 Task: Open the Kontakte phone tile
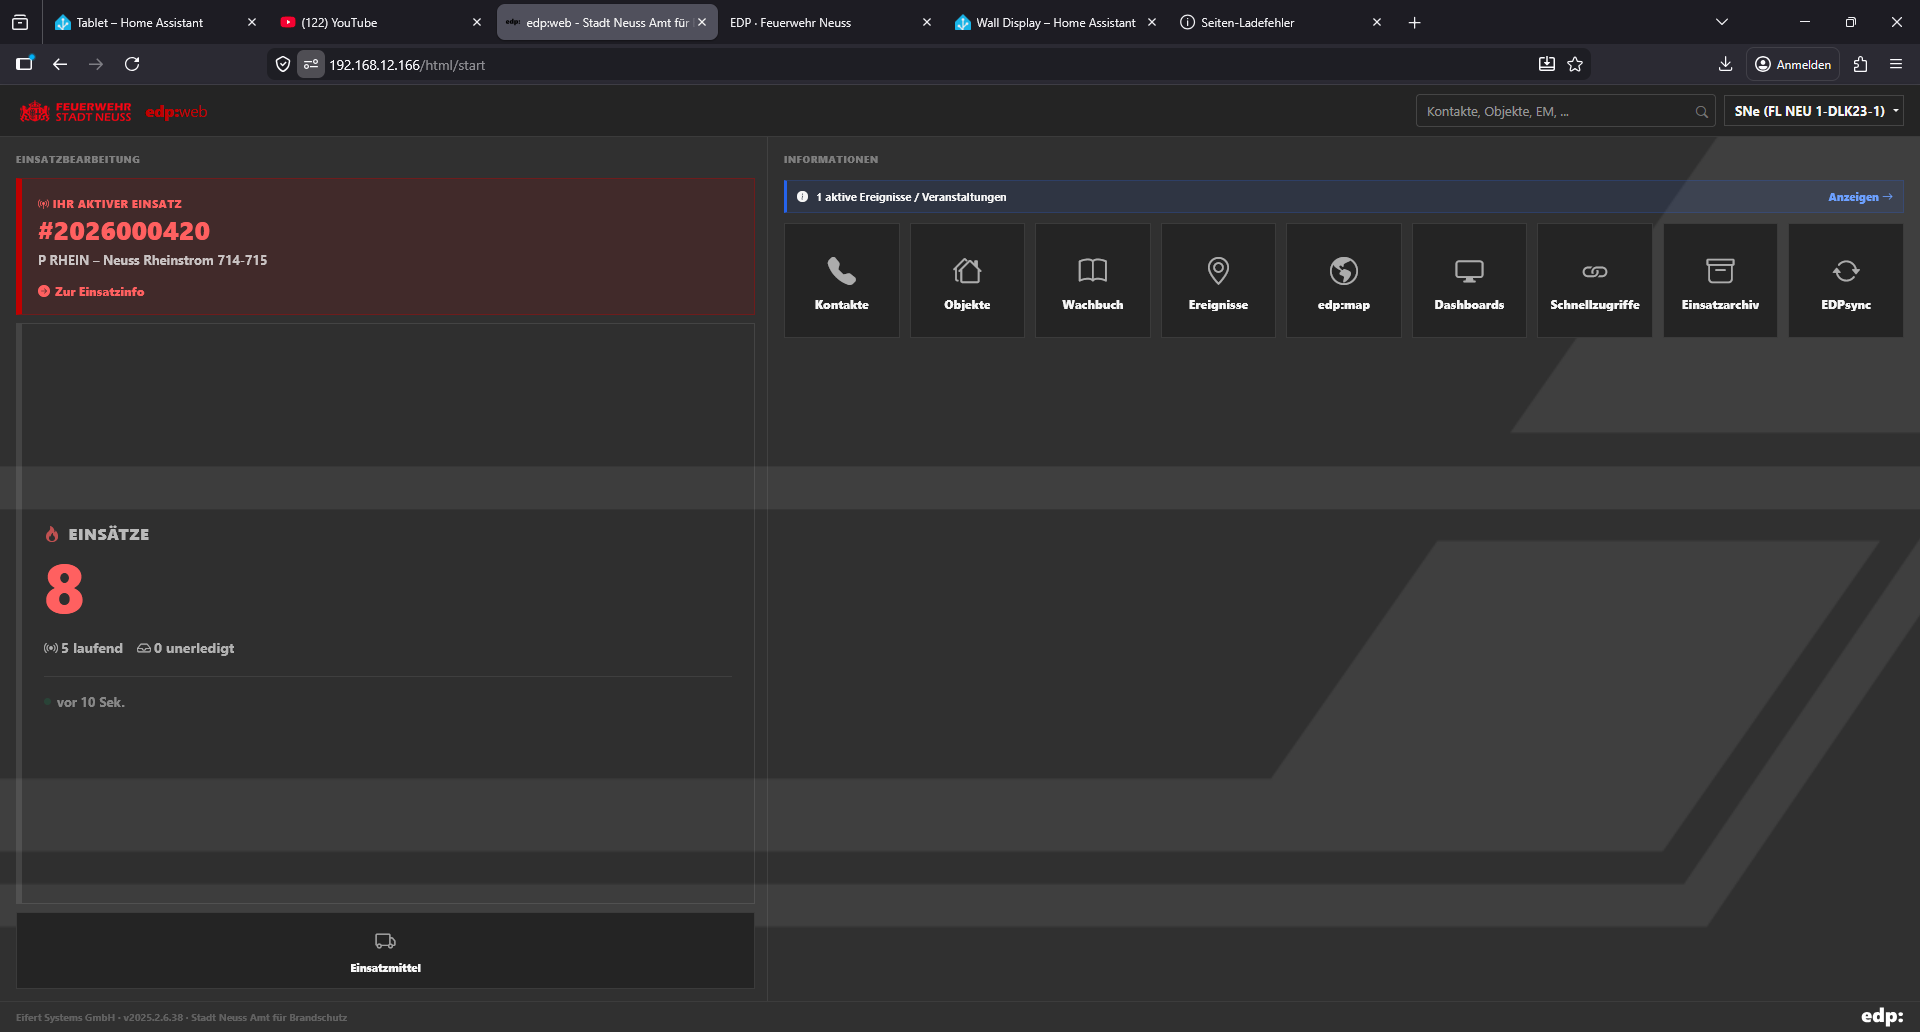(x=841, y=281)
